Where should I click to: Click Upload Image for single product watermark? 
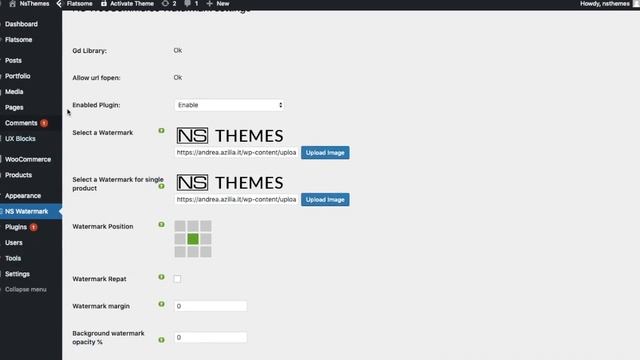coord(325,200)
